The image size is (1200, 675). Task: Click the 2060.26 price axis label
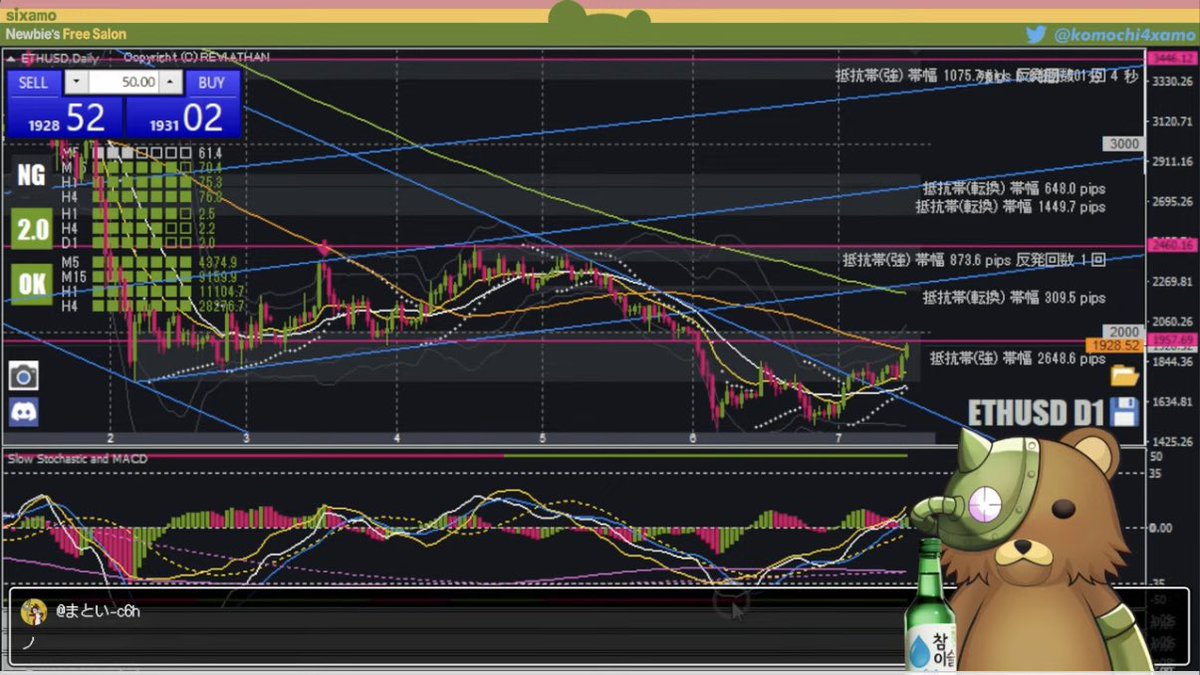[1174, 322]
